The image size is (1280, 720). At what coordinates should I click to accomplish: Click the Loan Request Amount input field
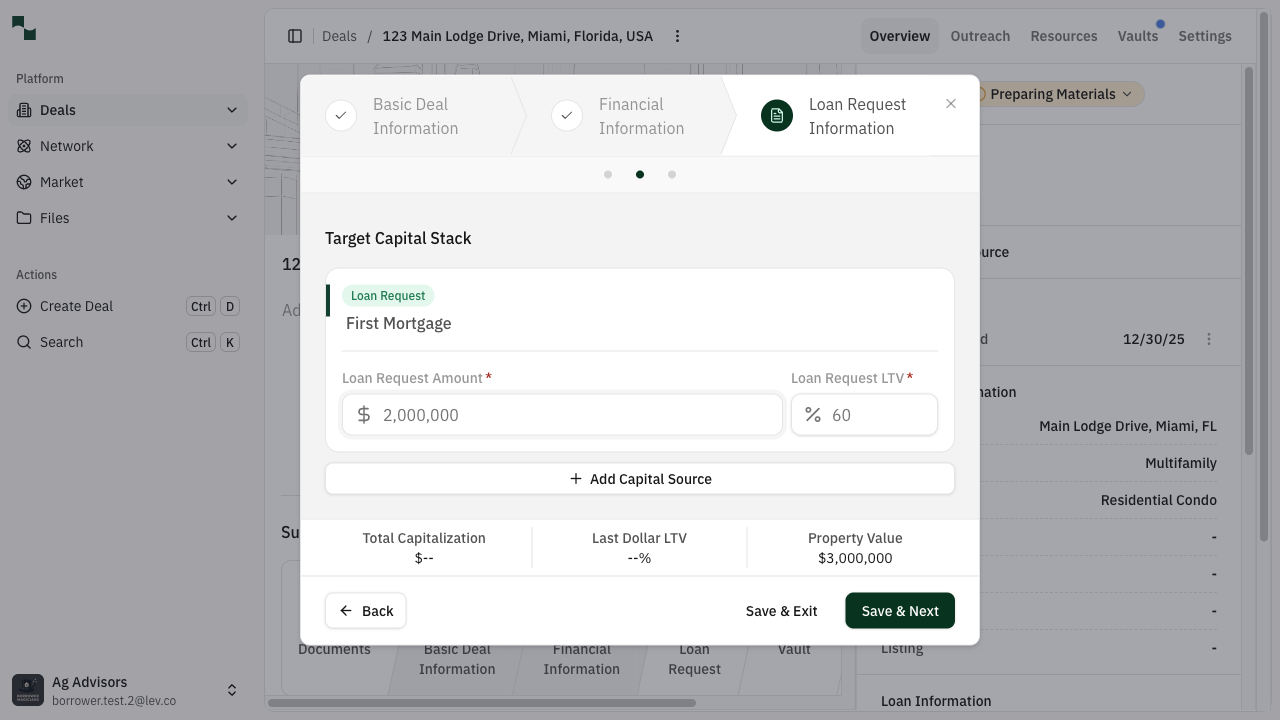[x=562, y=414]
